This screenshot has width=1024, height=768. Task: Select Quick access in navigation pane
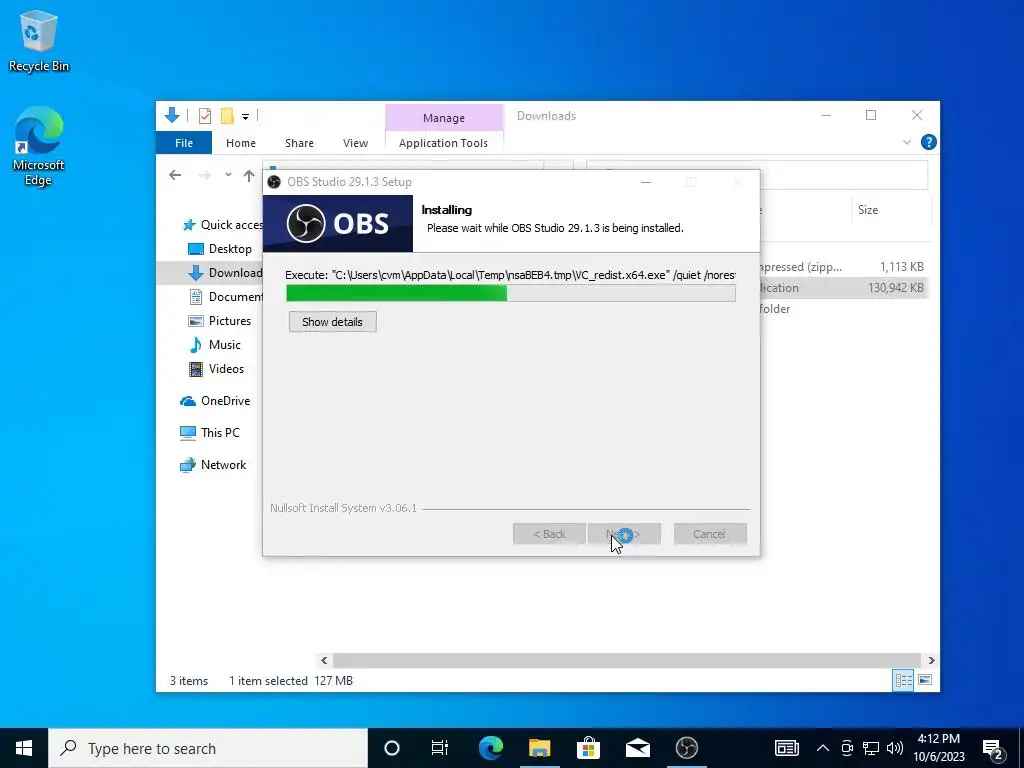[223, 225]
